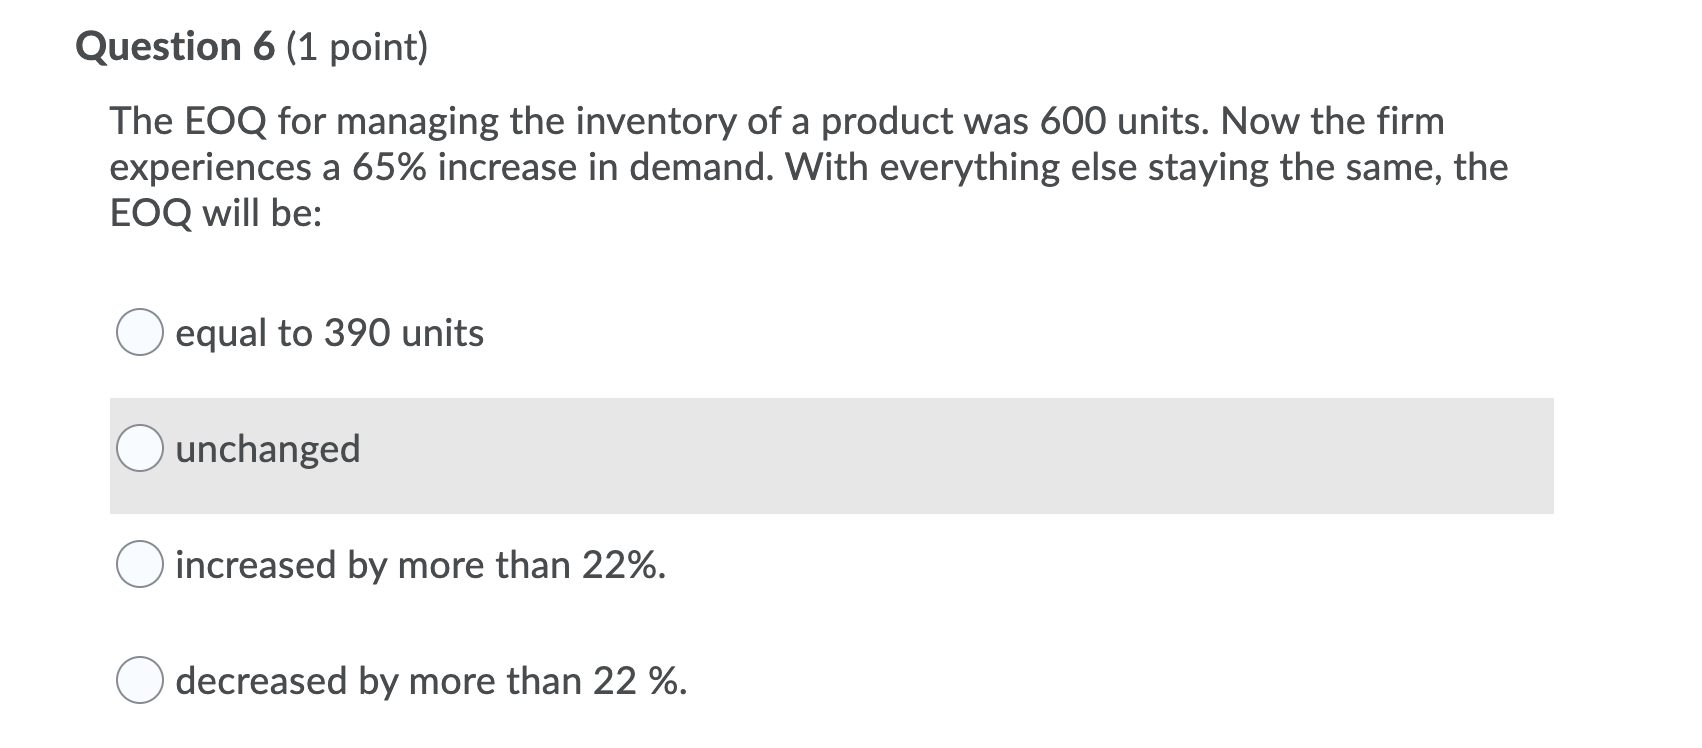The image size is (1702, 748).
Task: Click the text "unchanged"
Action: pos(268,450)
